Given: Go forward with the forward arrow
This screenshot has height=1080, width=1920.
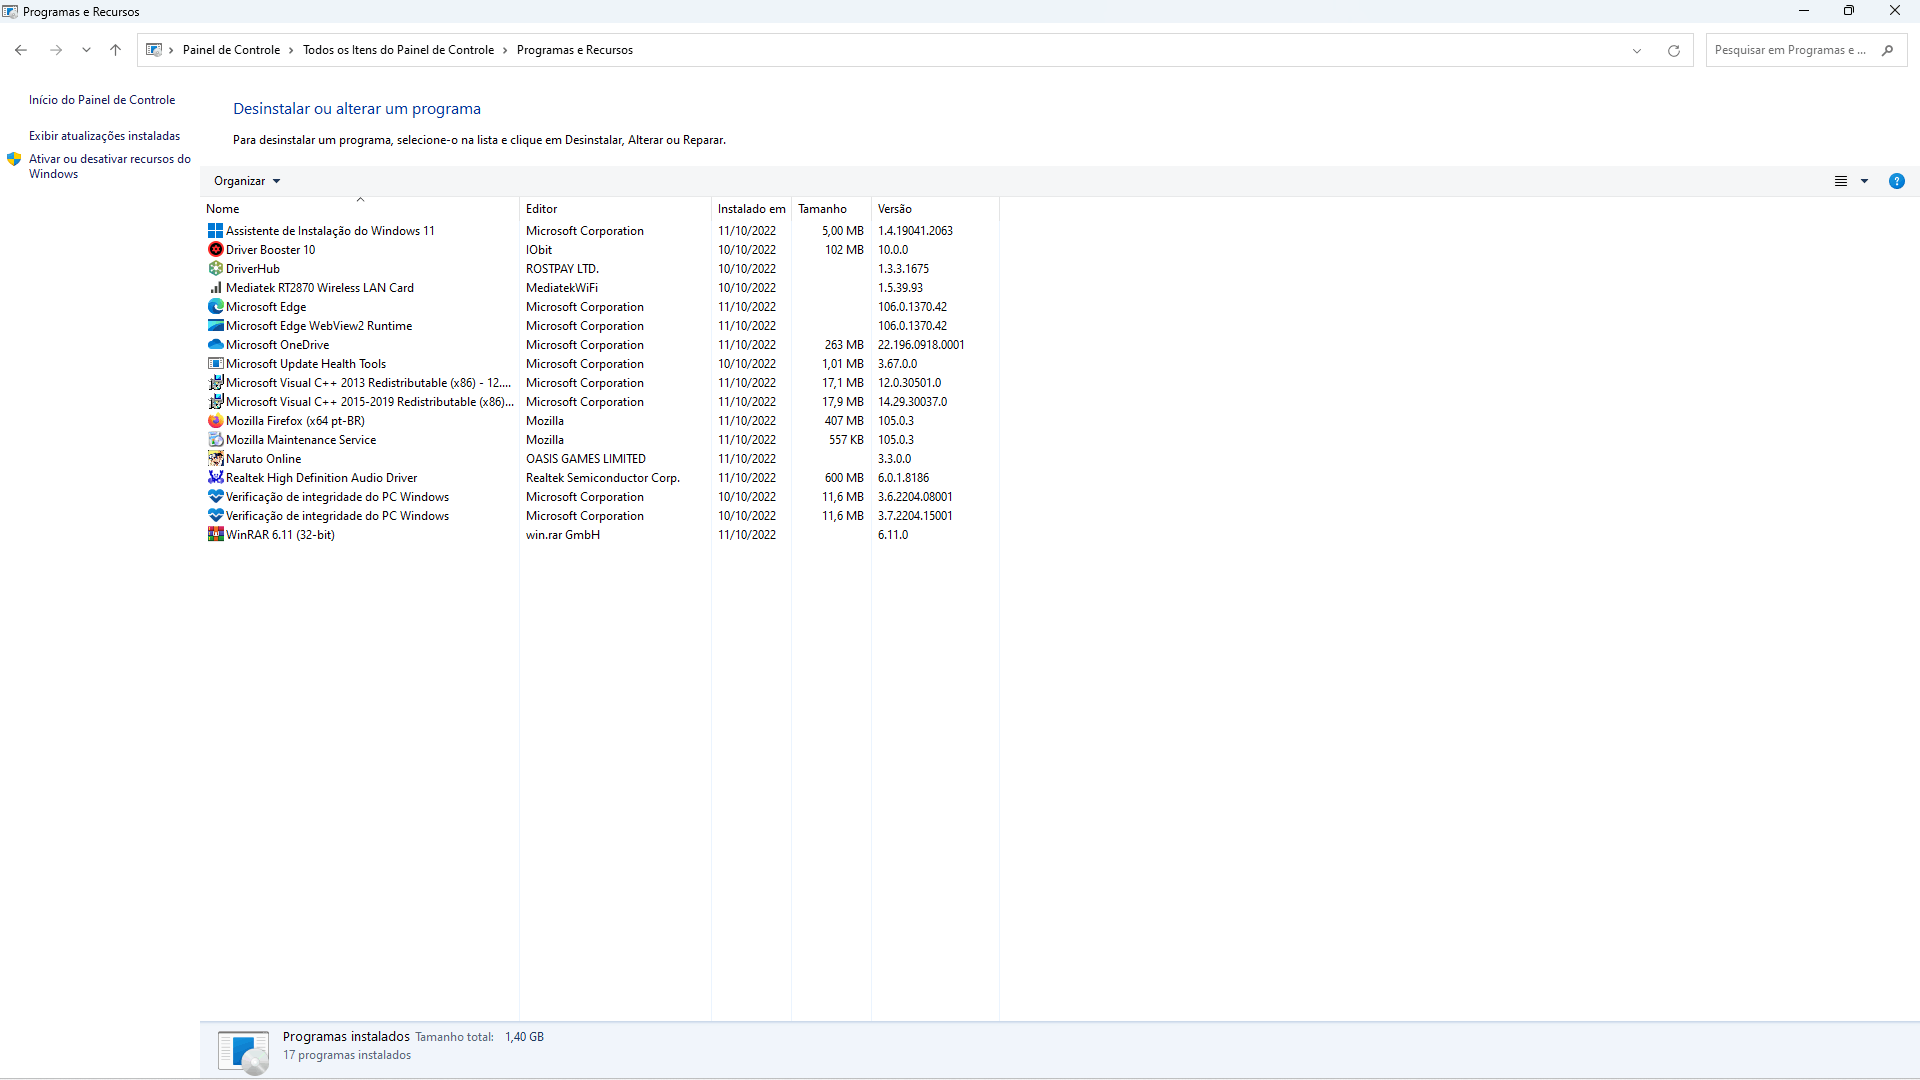Looking at the screenshot, I should tap(56, 50).
